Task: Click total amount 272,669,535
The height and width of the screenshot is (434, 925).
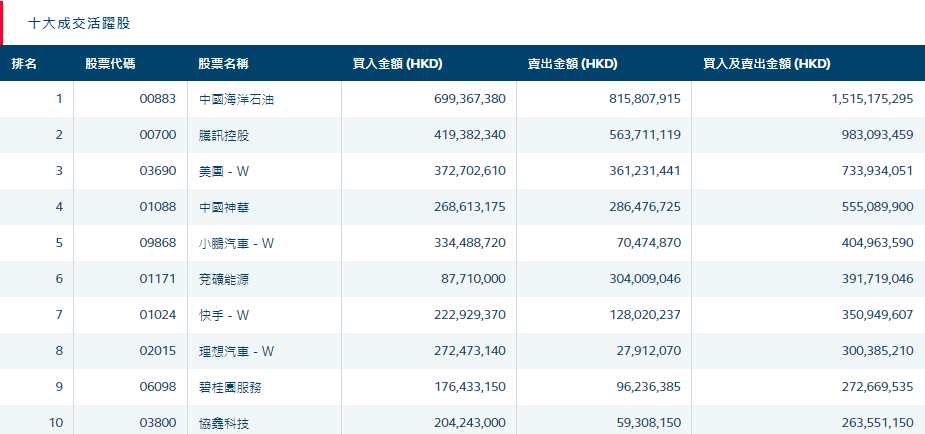Action: 877,387
